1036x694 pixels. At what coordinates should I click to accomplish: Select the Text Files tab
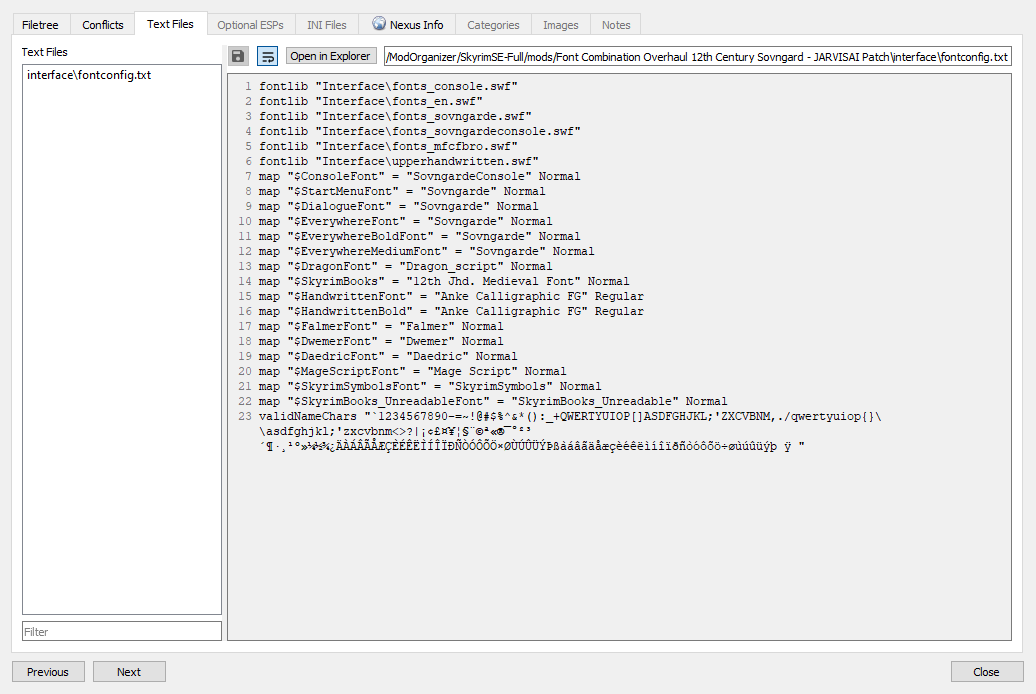(170, 24)
